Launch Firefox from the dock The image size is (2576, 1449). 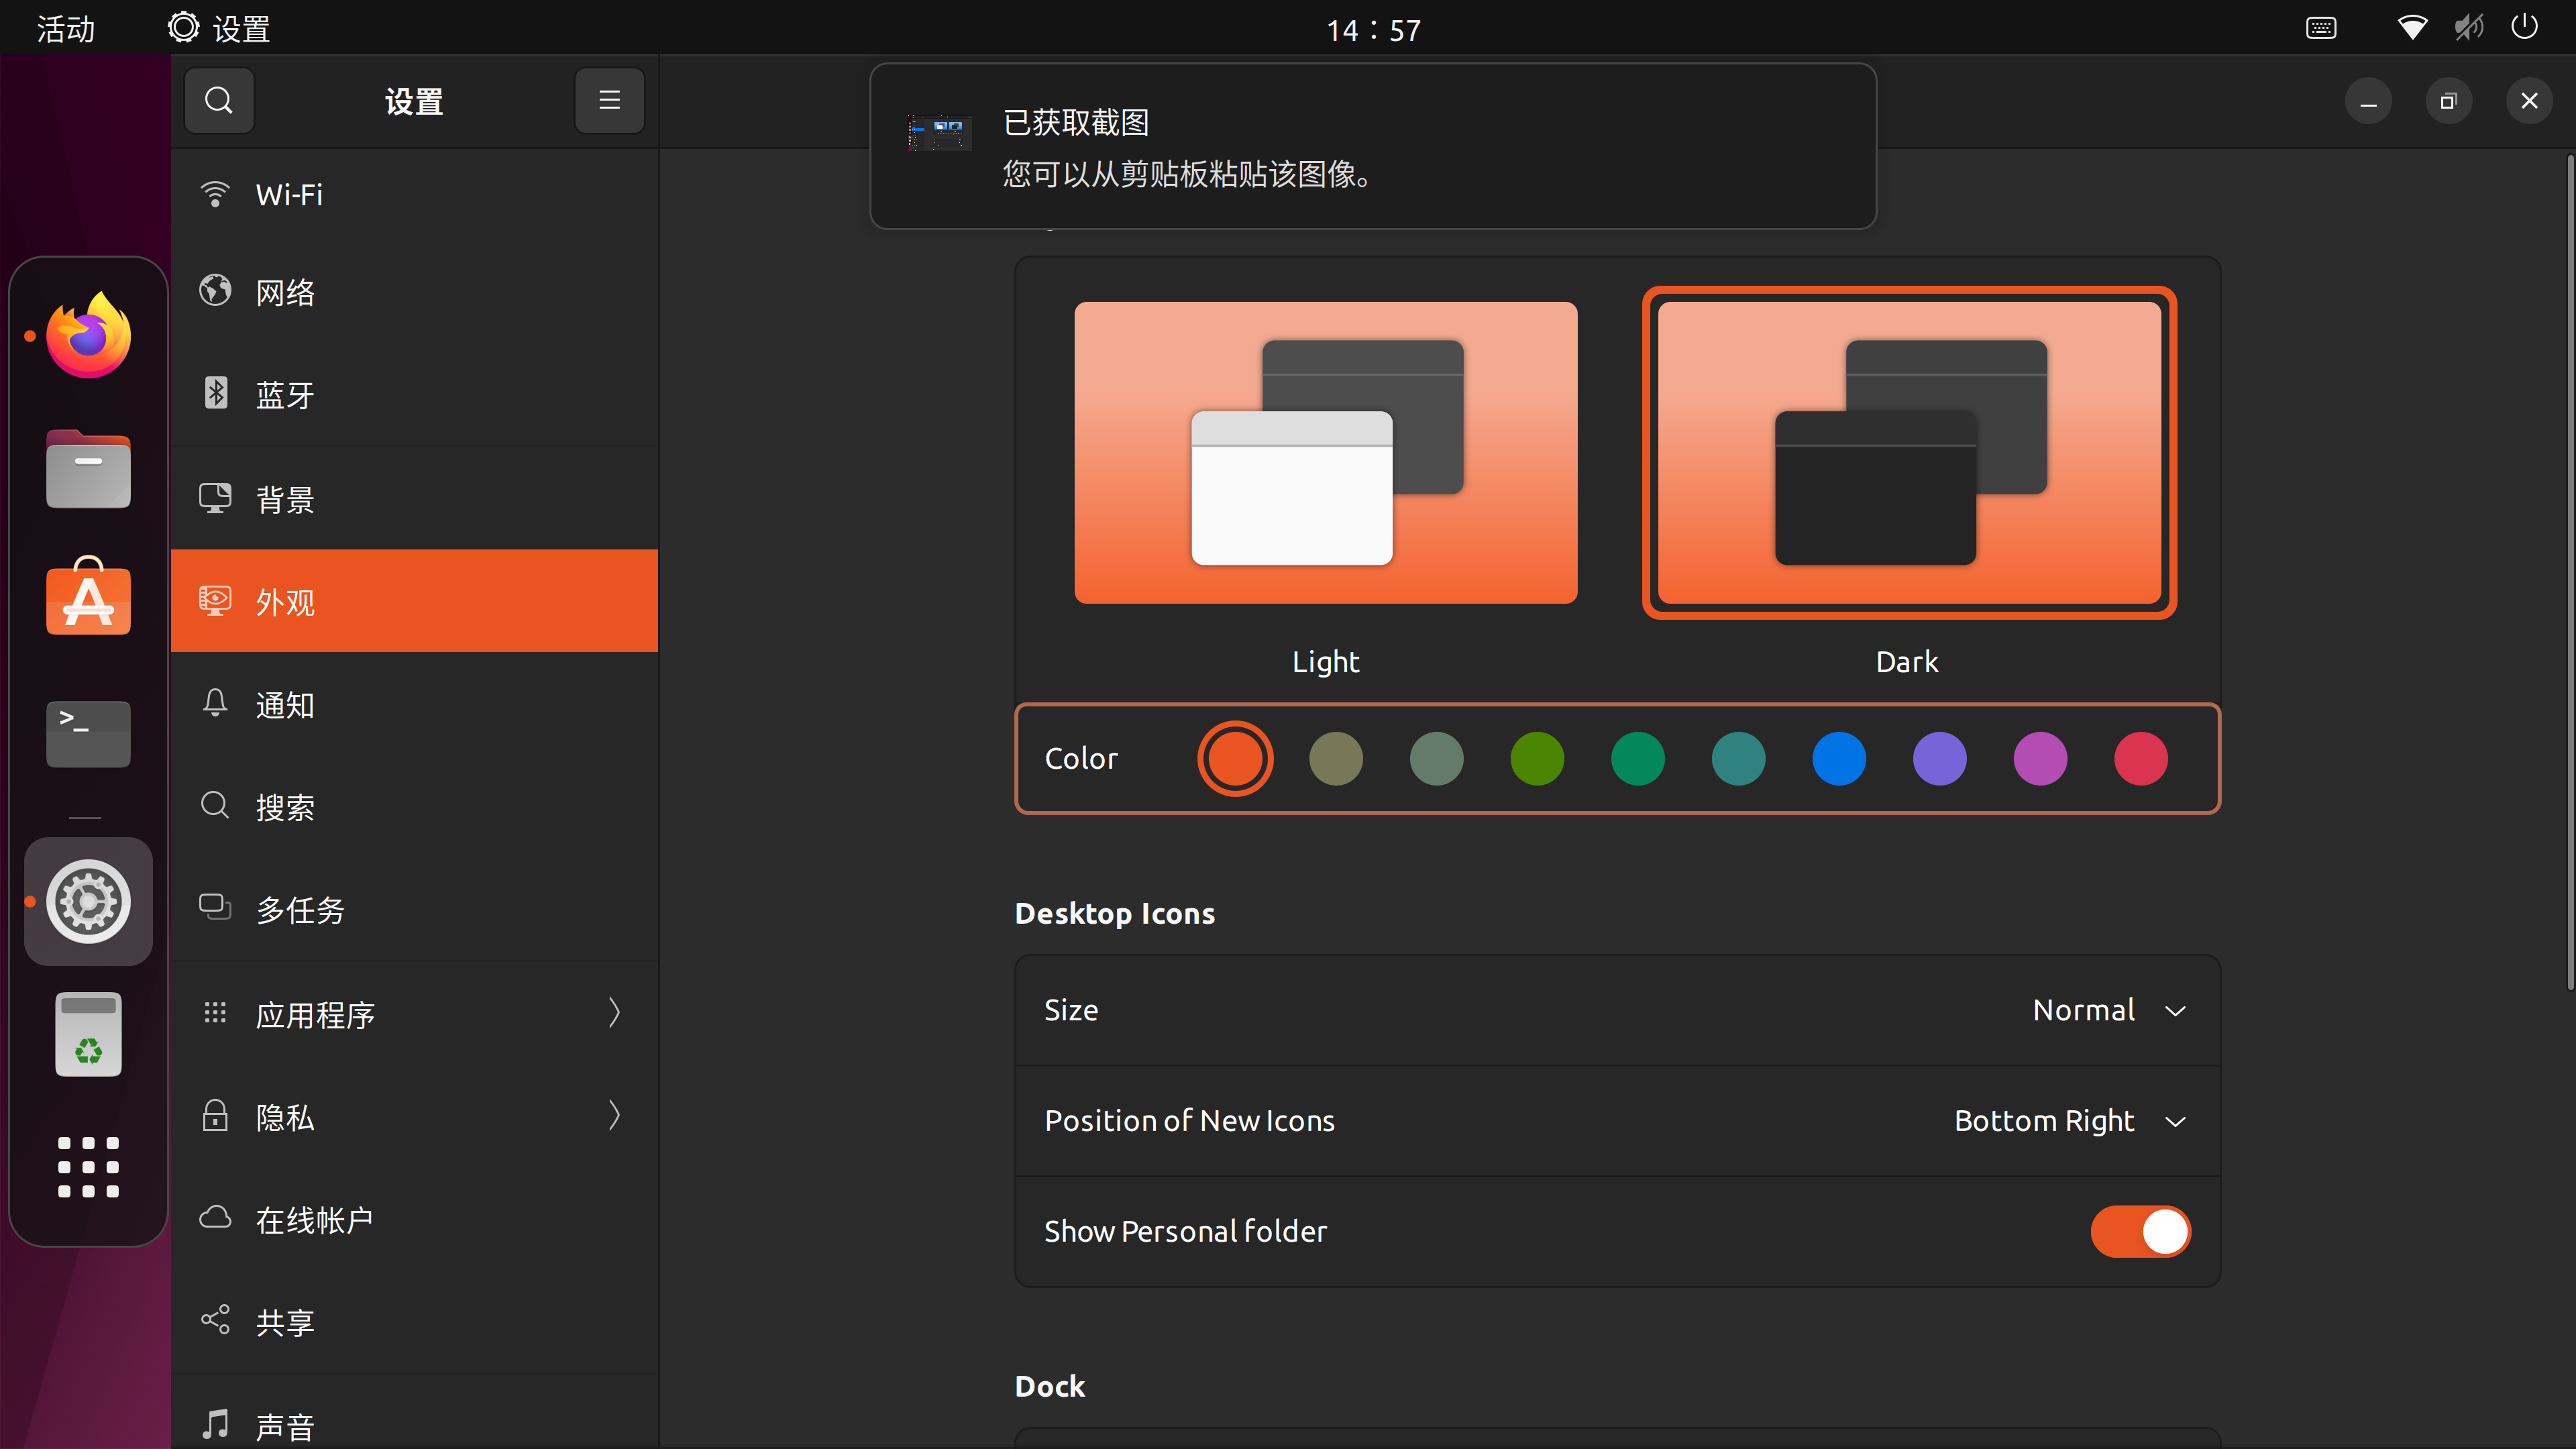[88, 336]
